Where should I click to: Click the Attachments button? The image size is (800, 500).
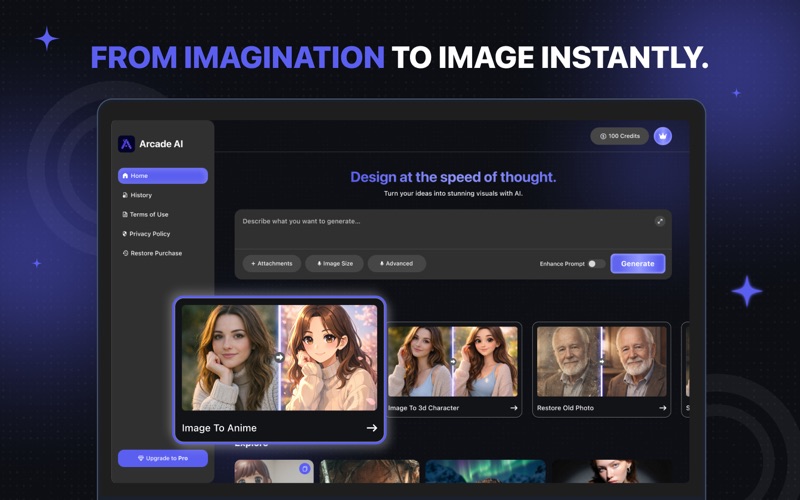[x=271, y=264]
